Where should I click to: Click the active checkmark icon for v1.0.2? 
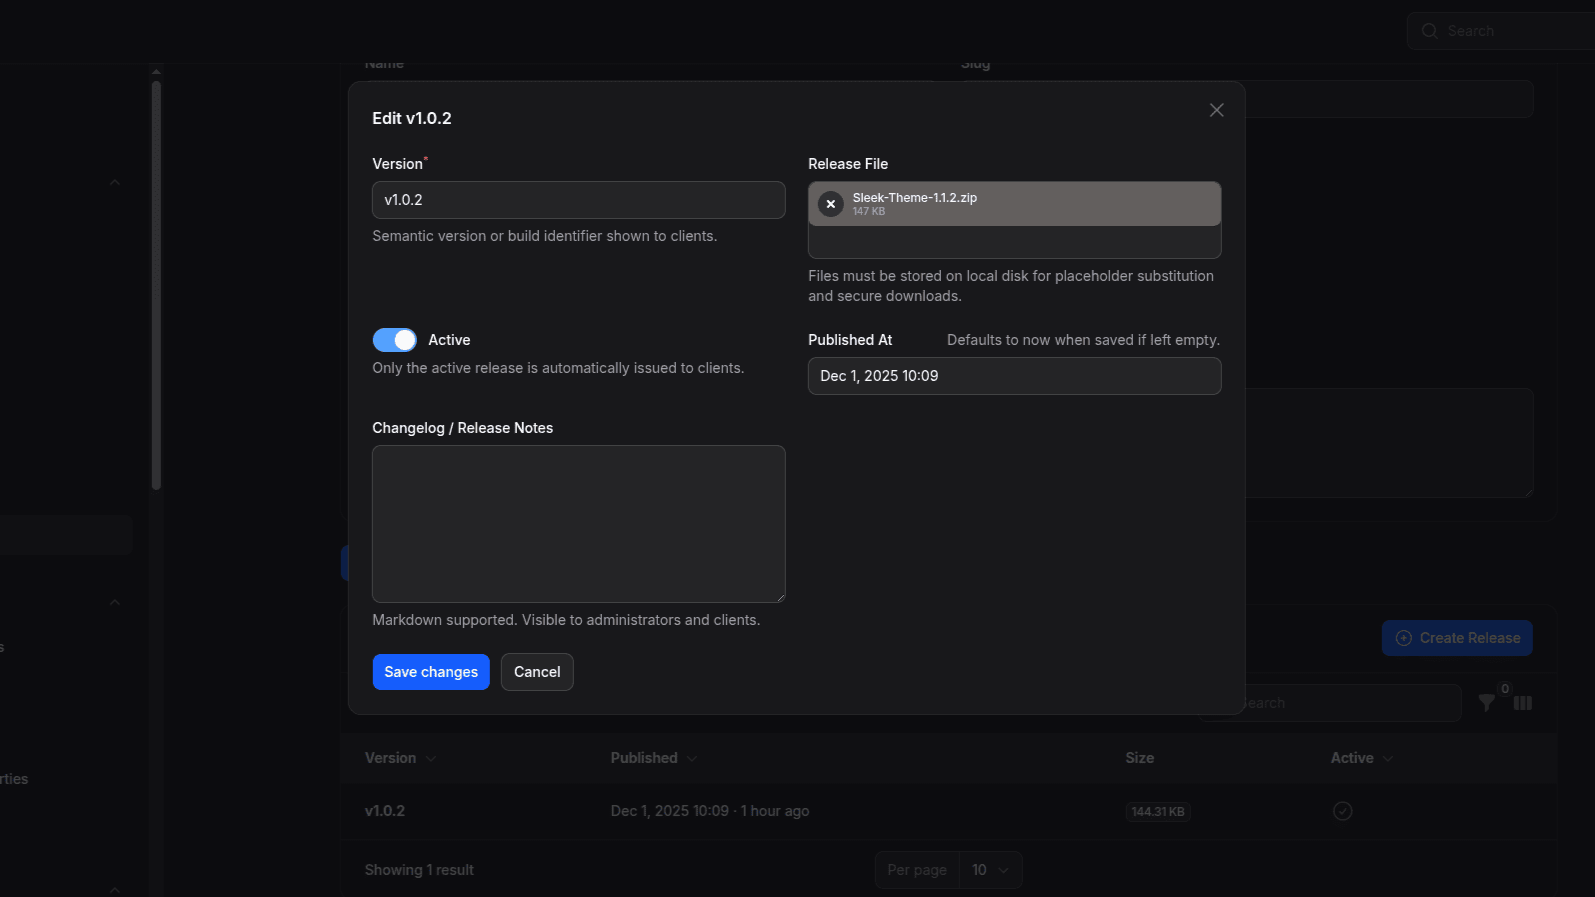1342,811
